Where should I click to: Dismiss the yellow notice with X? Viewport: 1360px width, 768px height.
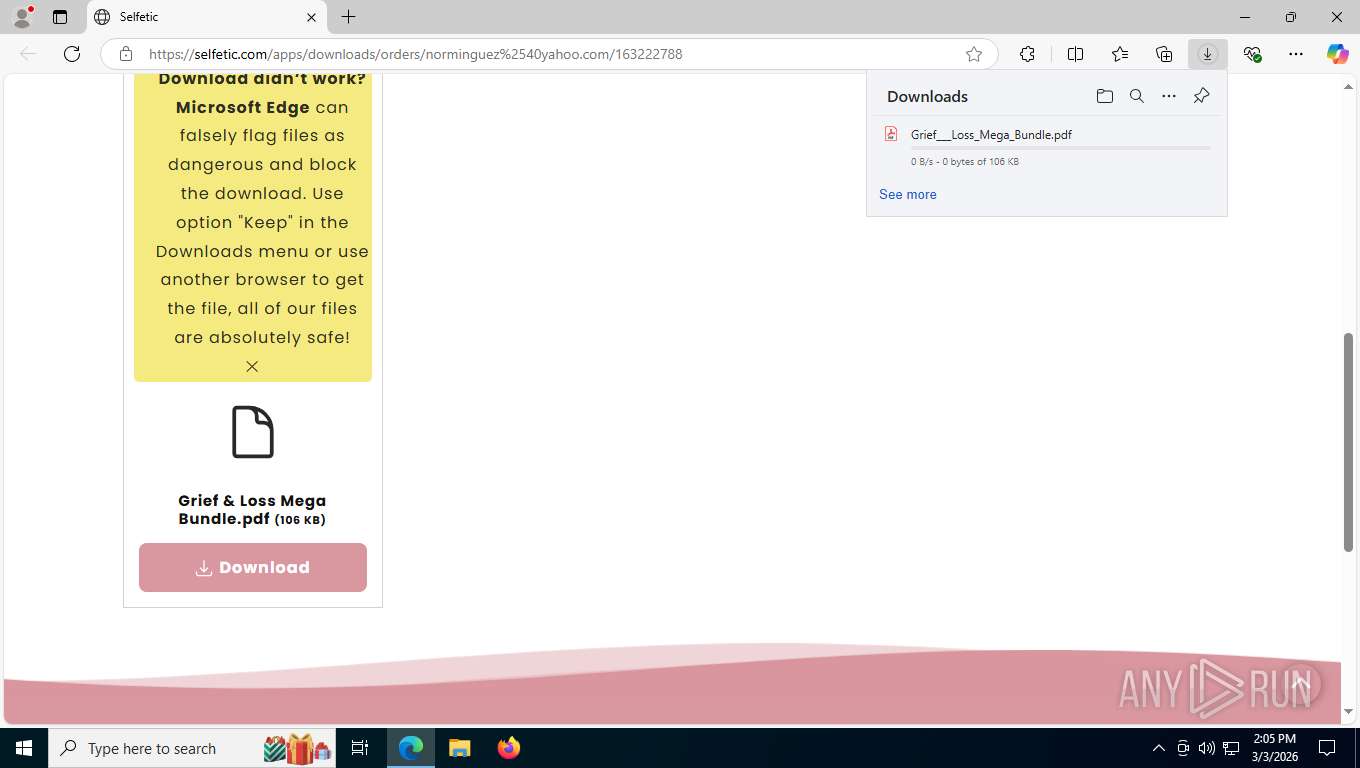252,366
